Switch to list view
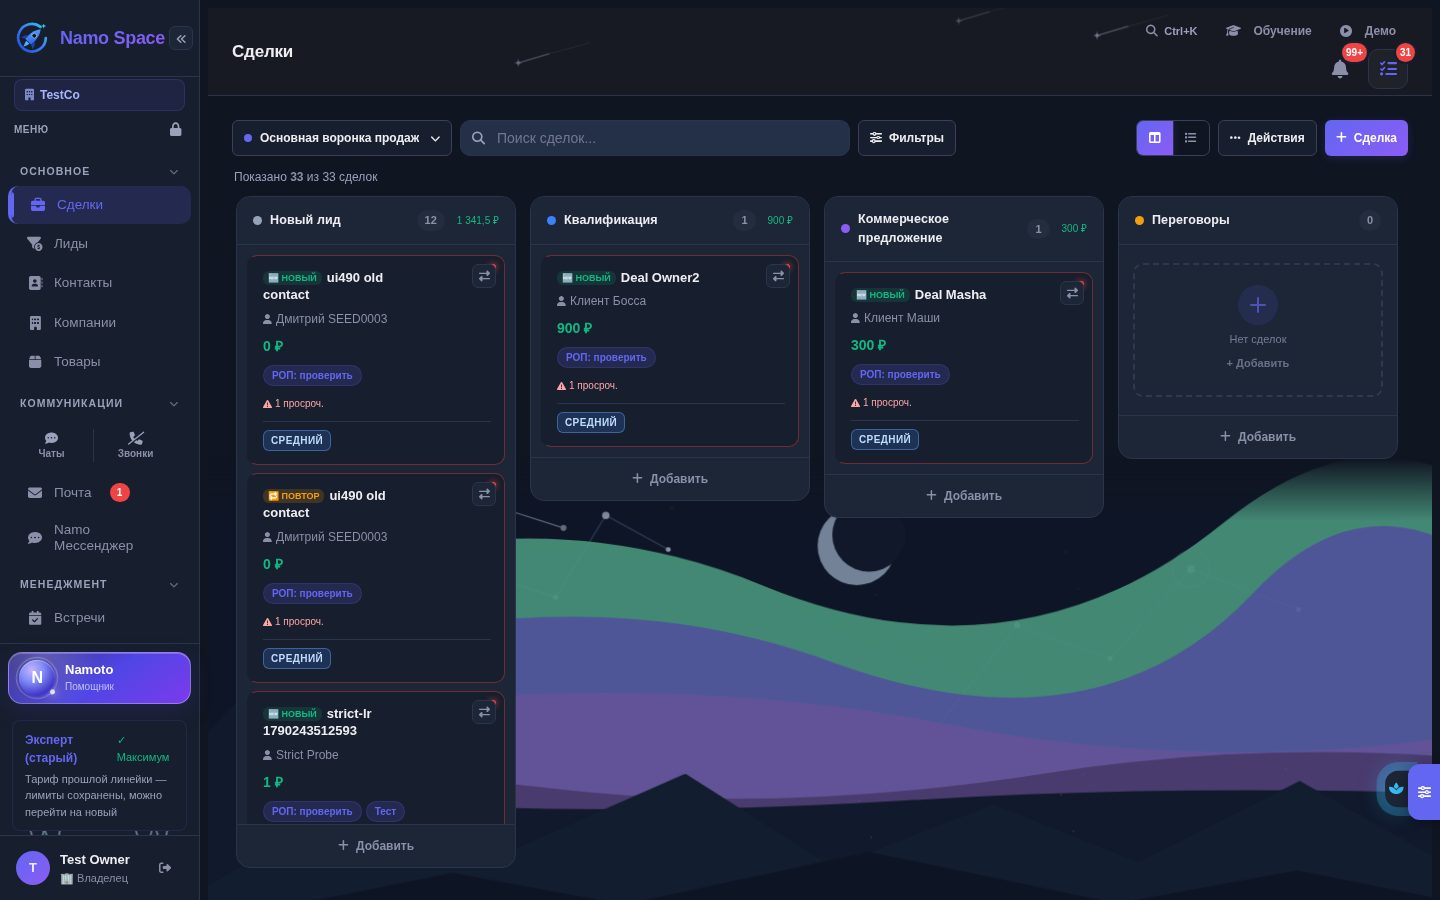 point(1191,138)
